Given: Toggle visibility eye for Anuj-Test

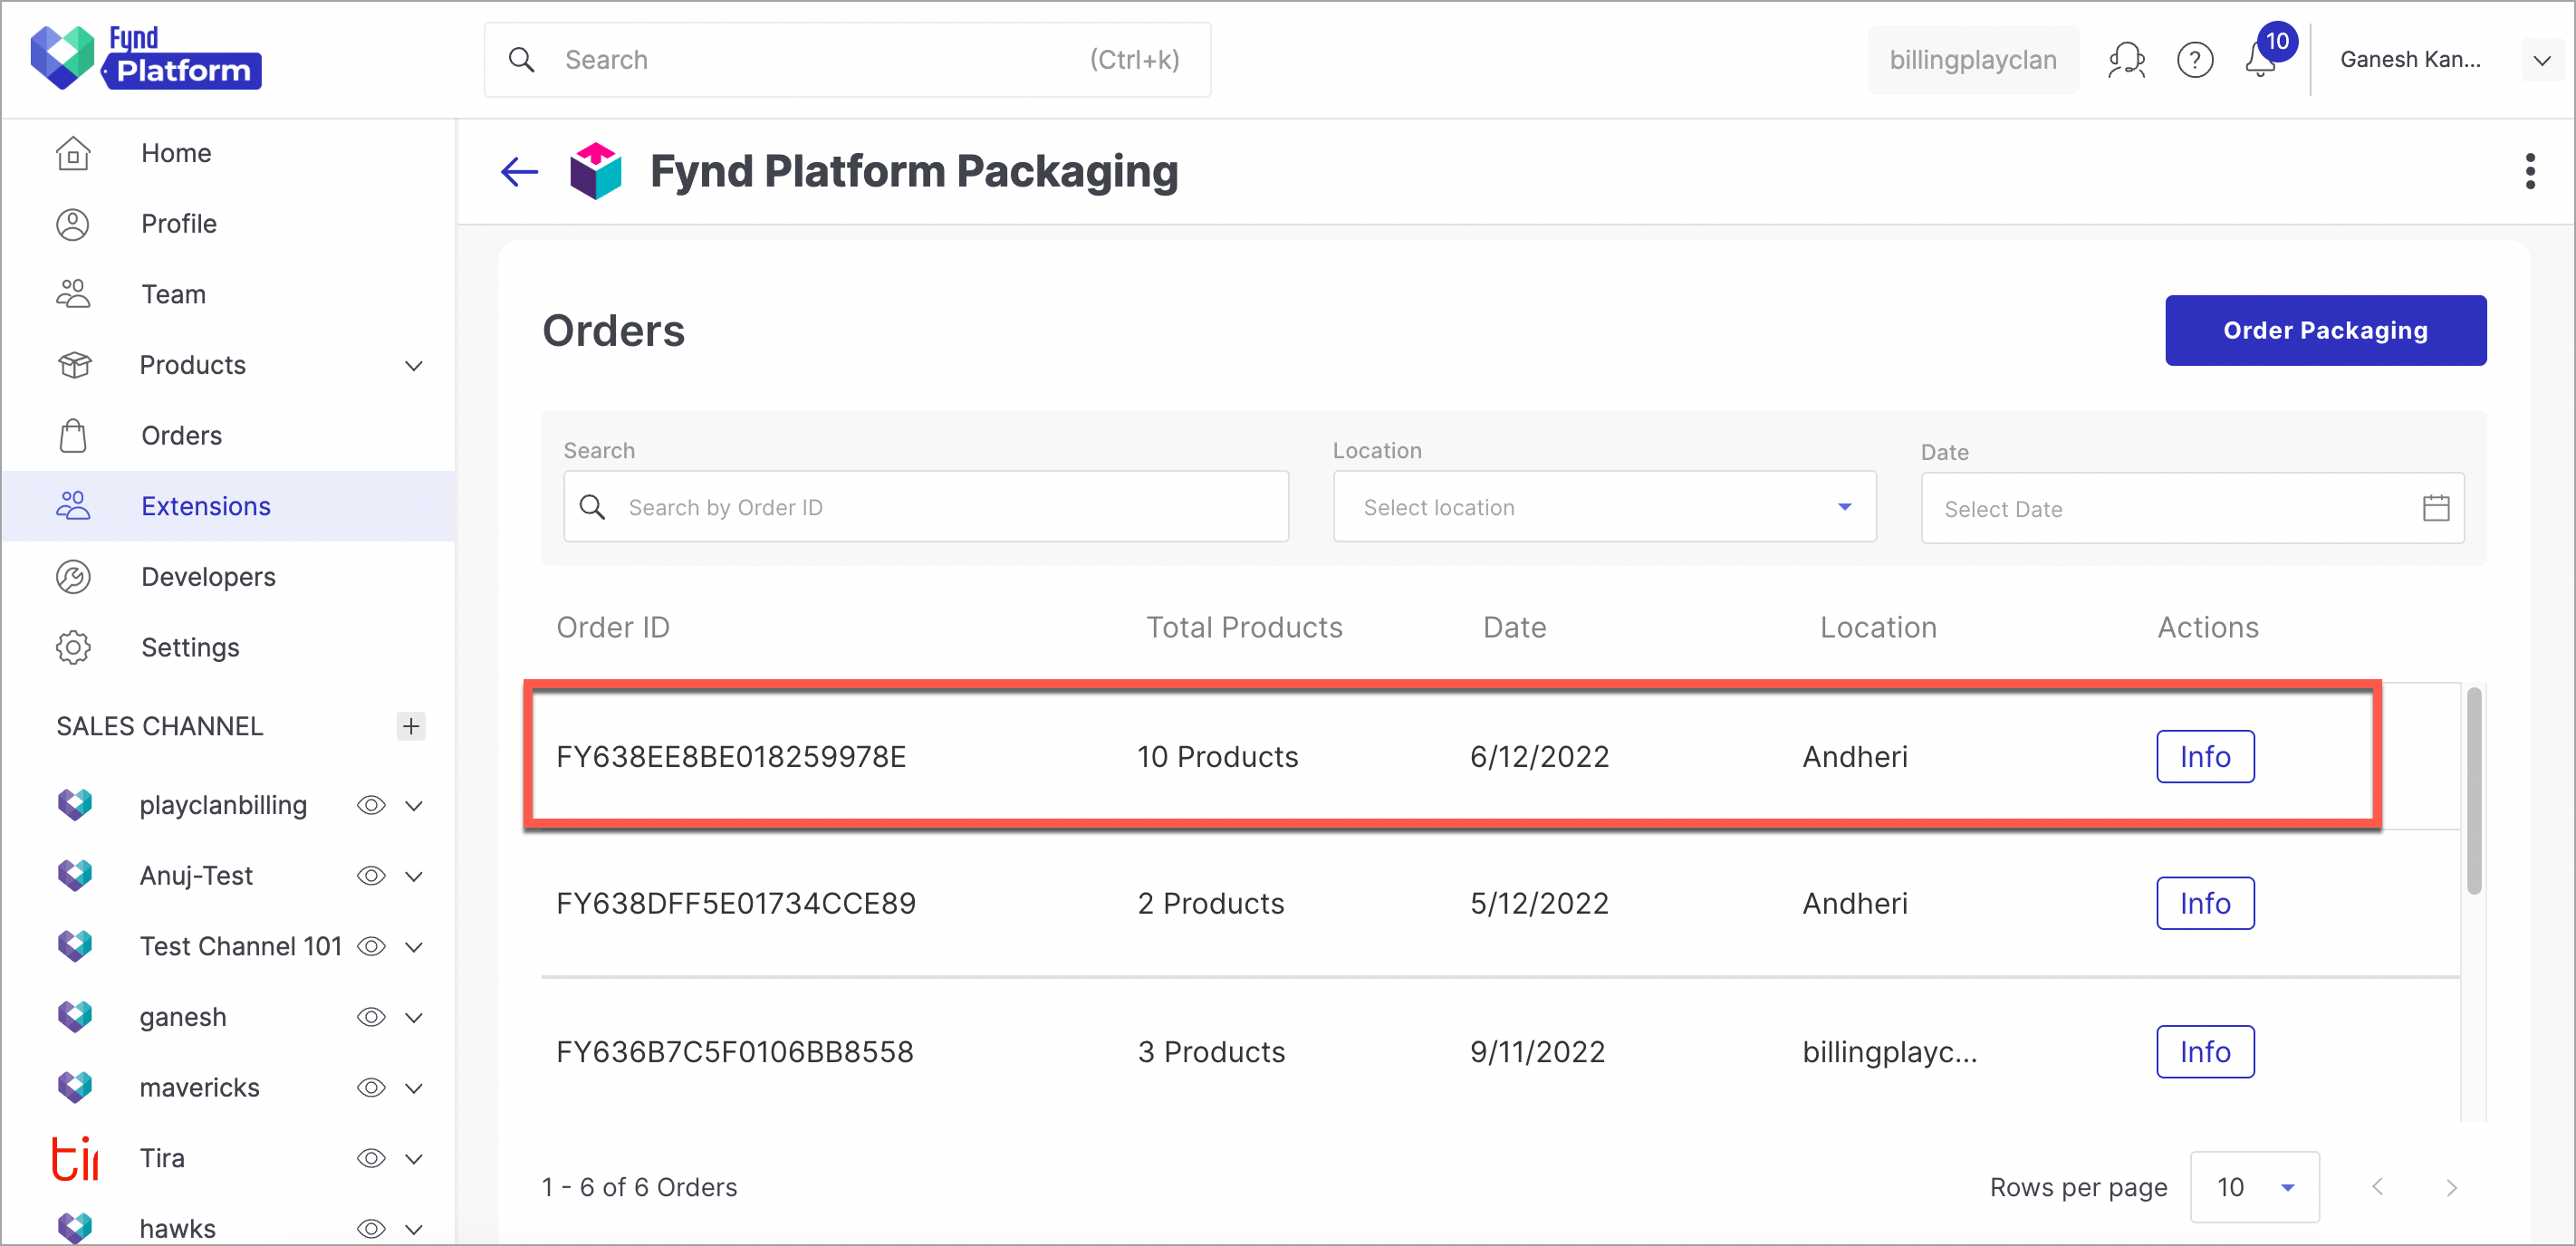Looking at the screenshot, I should click(371, 876).
